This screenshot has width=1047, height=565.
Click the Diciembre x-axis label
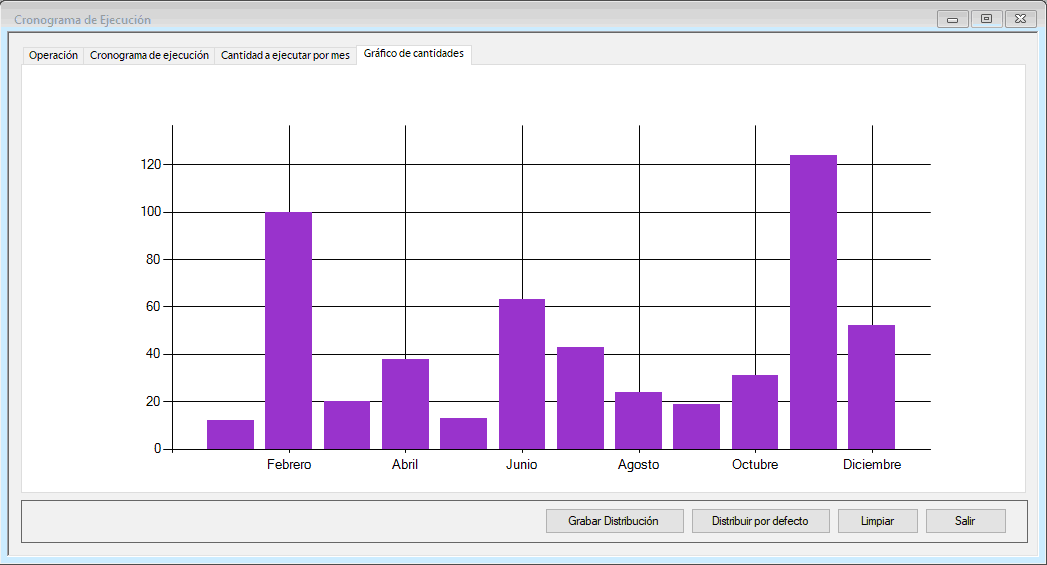click(x=871, y=465)
